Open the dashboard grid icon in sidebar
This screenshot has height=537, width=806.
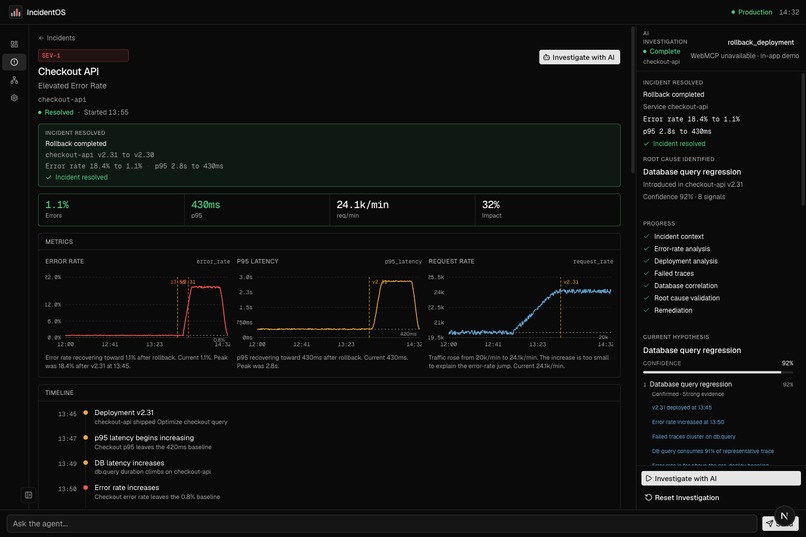click(x=14, y=44)
